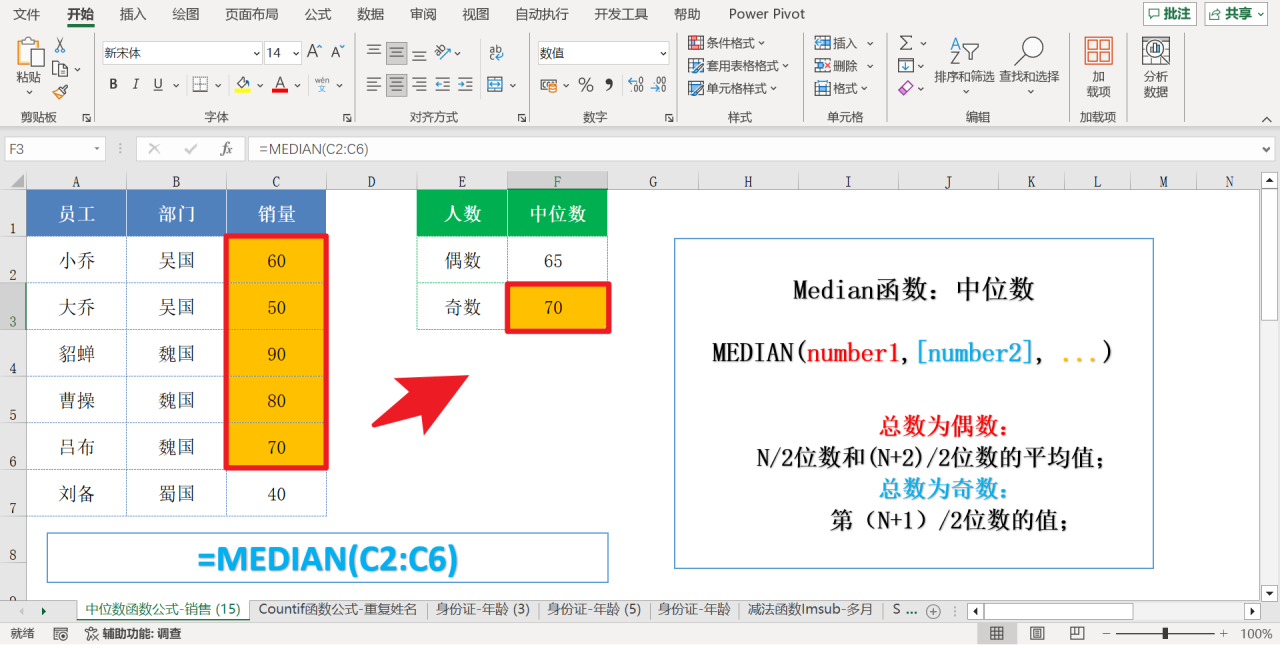Click the Fill down icon

tap(906, 66)
